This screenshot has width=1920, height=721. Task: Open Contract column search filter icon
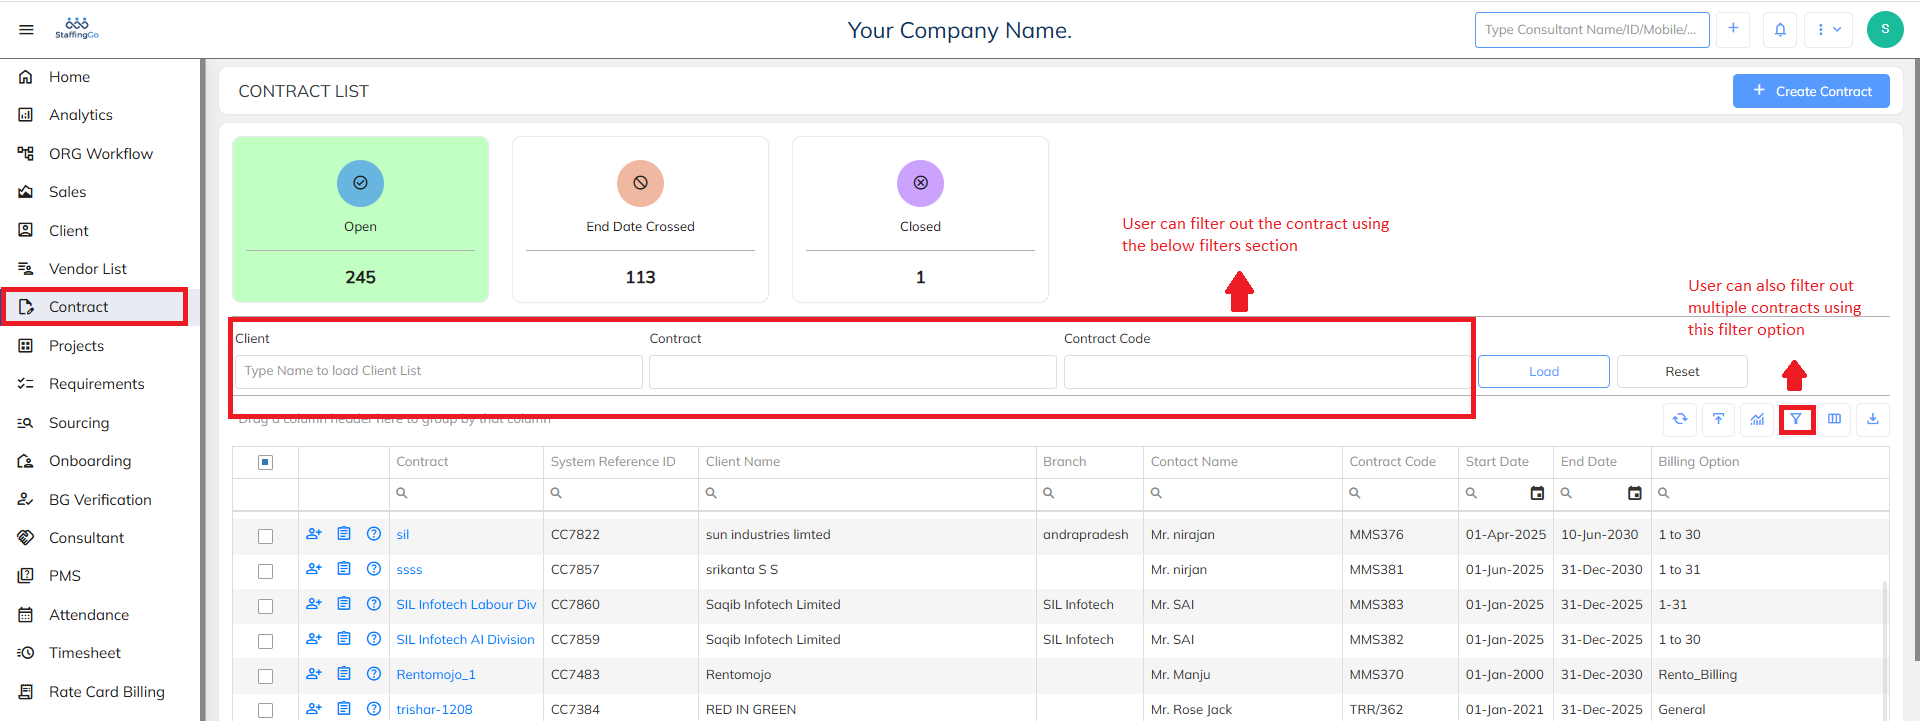tap(402, 493)
